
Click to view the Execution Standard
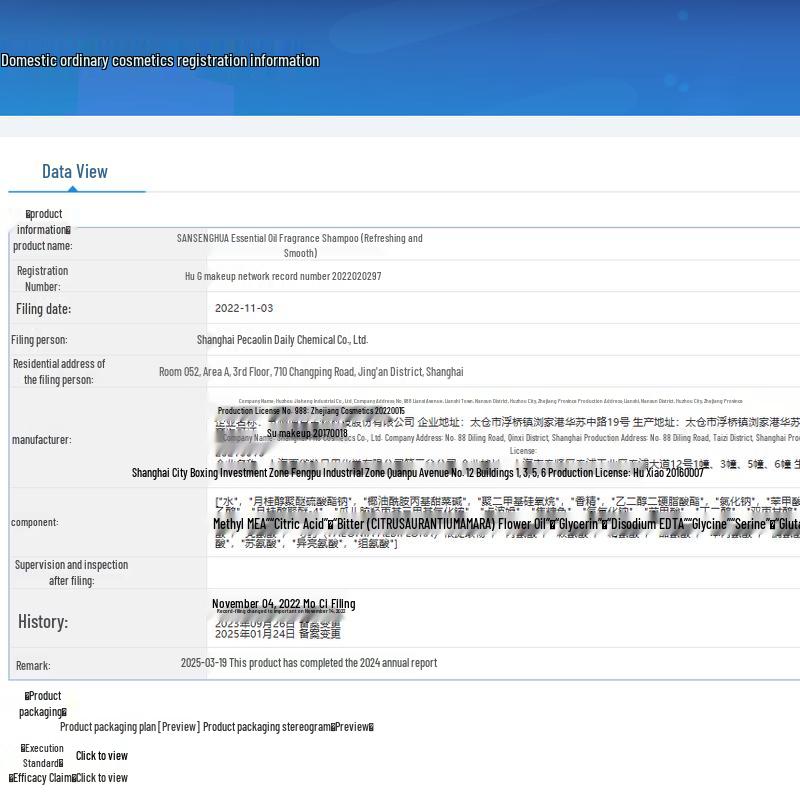pos(102,756)
